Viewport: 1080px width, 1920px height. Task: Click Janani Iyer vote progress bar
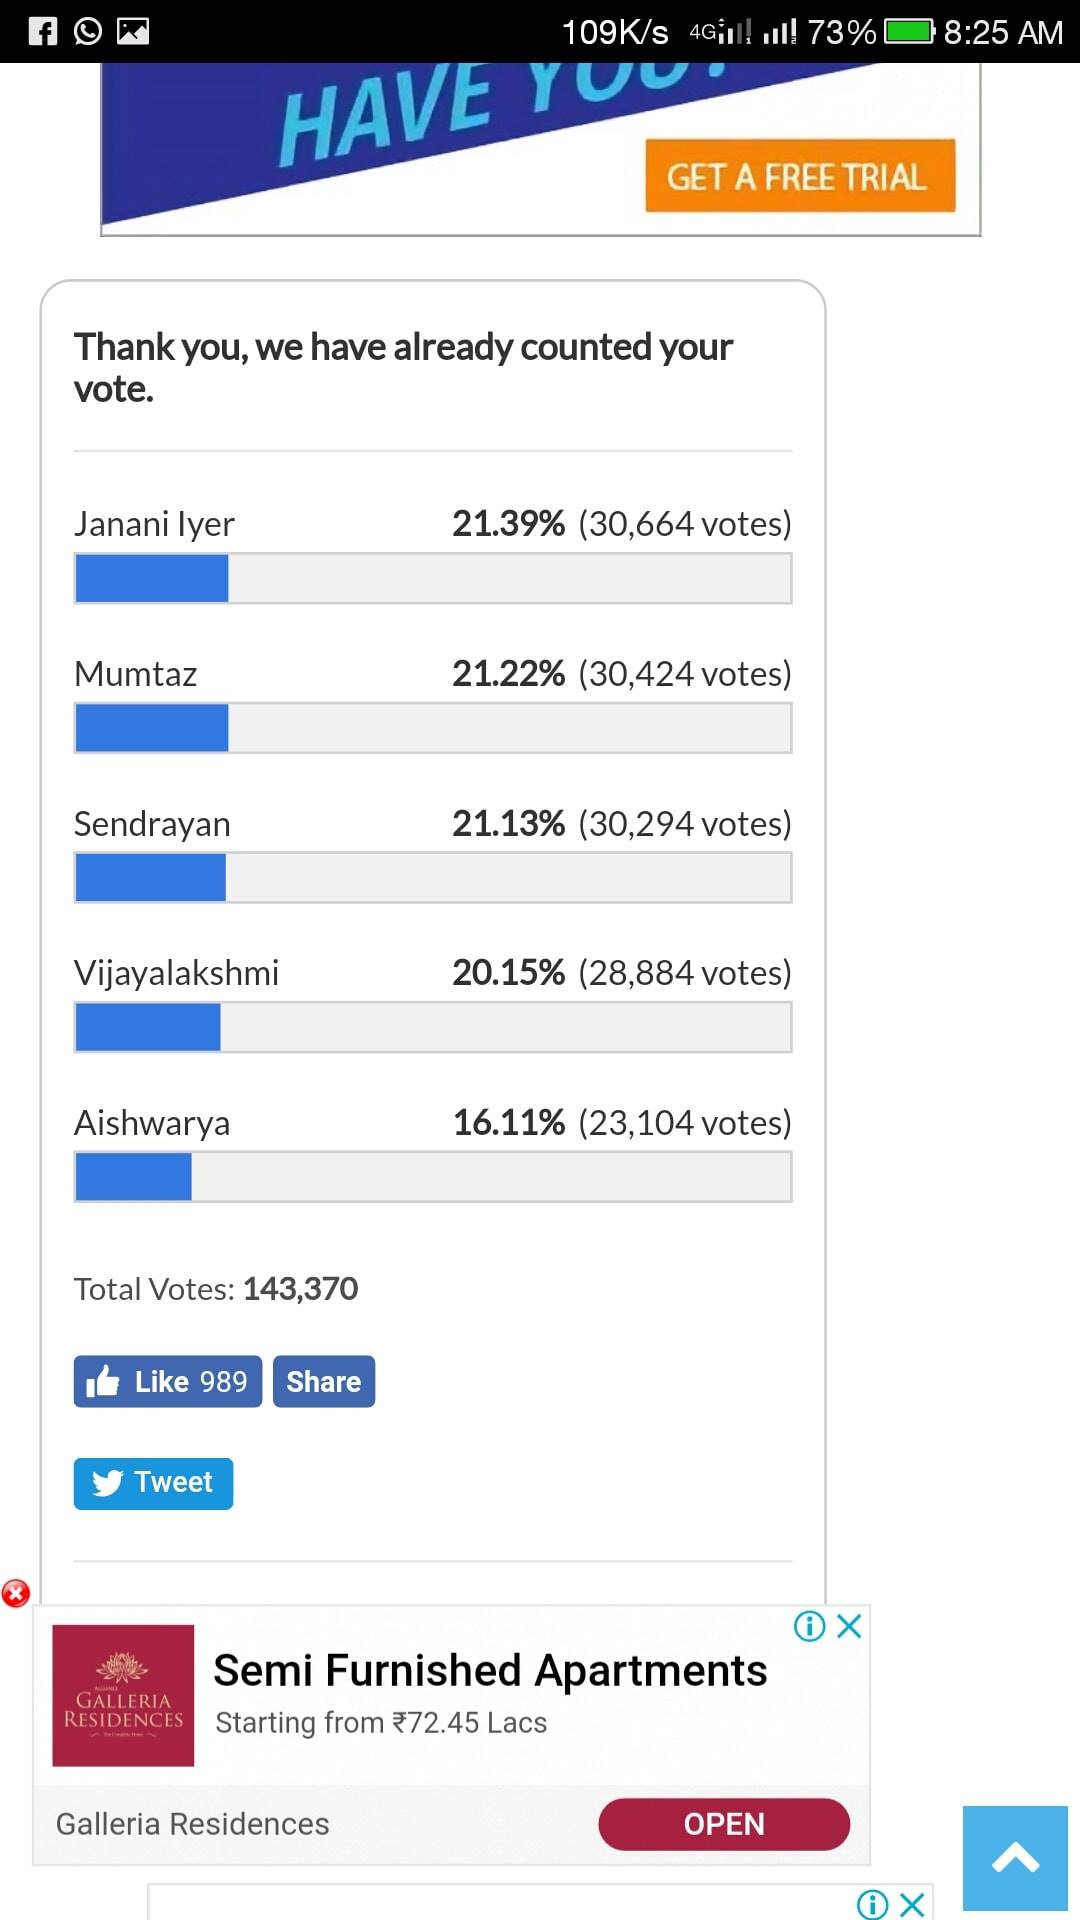(x=433, y=578)
